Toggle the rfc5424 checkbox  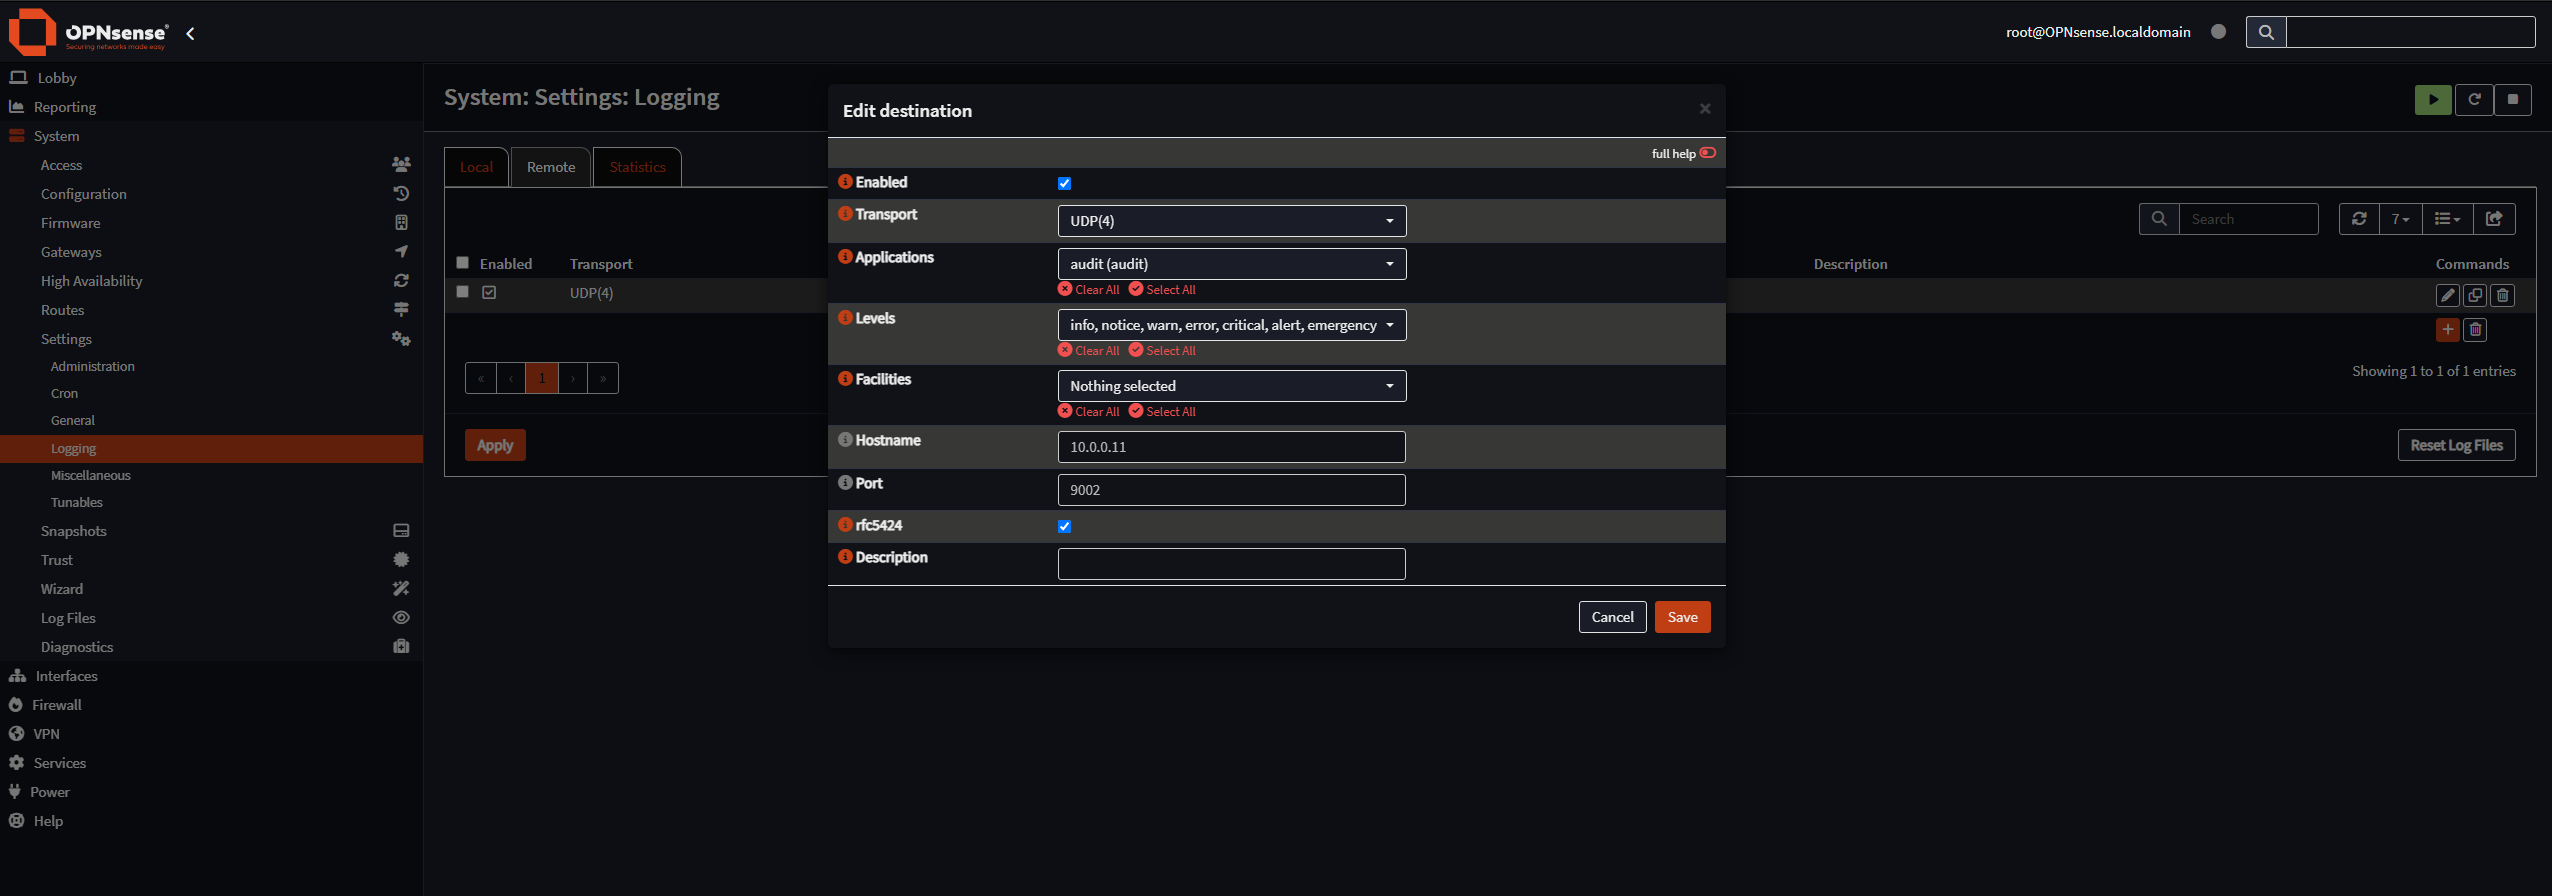[1064, 526]
